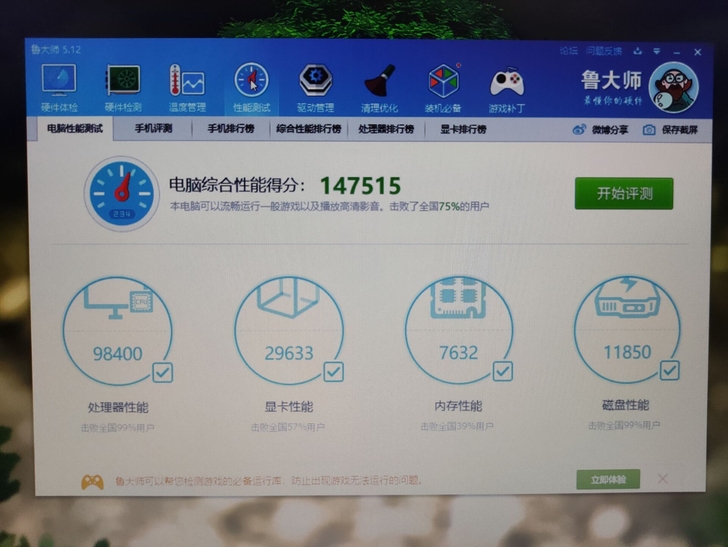Click the 鲁大师 5.12 window title

pyautogui.click(x=56, y=49)
